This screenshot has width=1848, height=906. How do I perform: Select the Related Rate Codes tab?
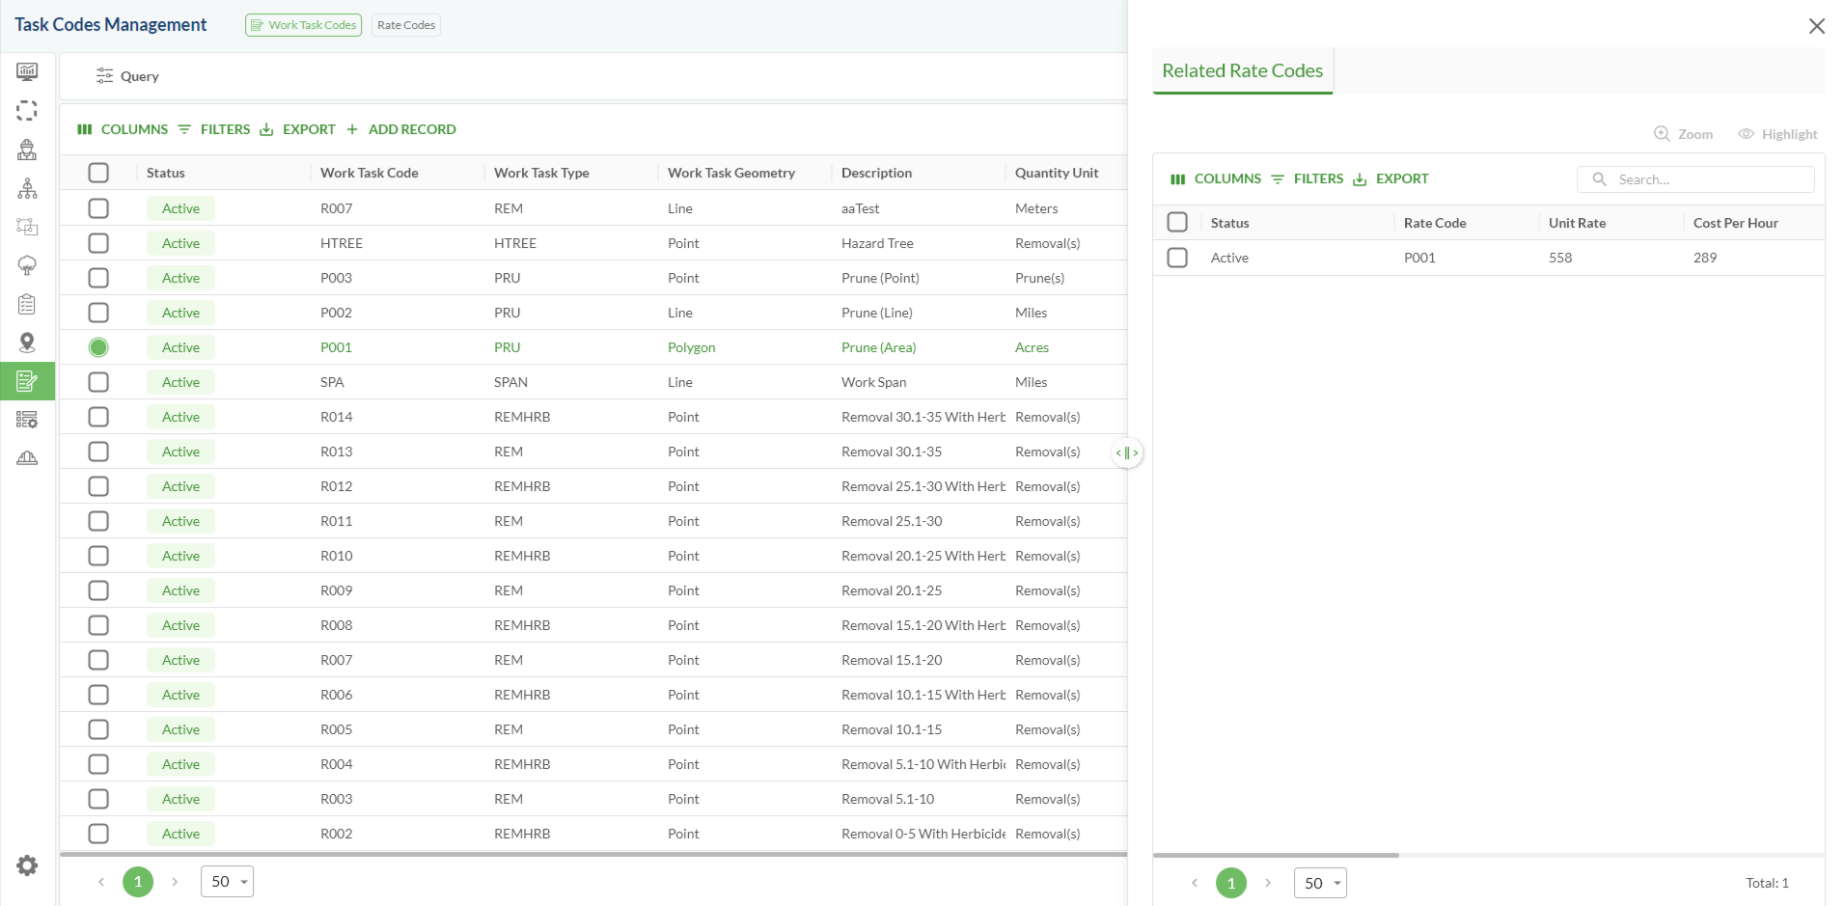point(1242,71)
